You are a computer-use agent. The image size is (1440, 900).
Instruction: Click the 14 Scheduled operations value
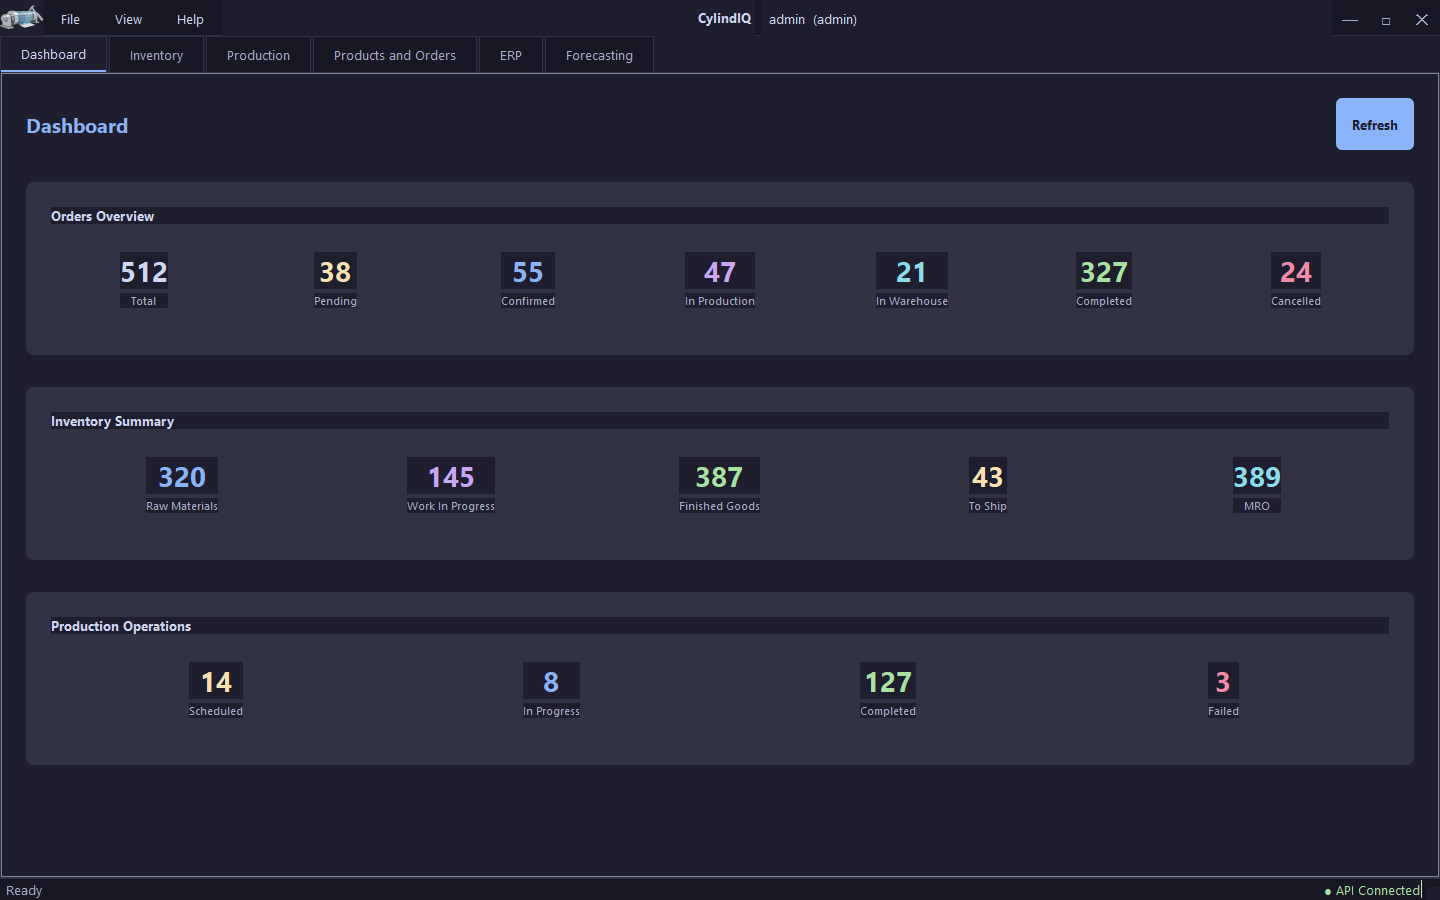point(216,682)
